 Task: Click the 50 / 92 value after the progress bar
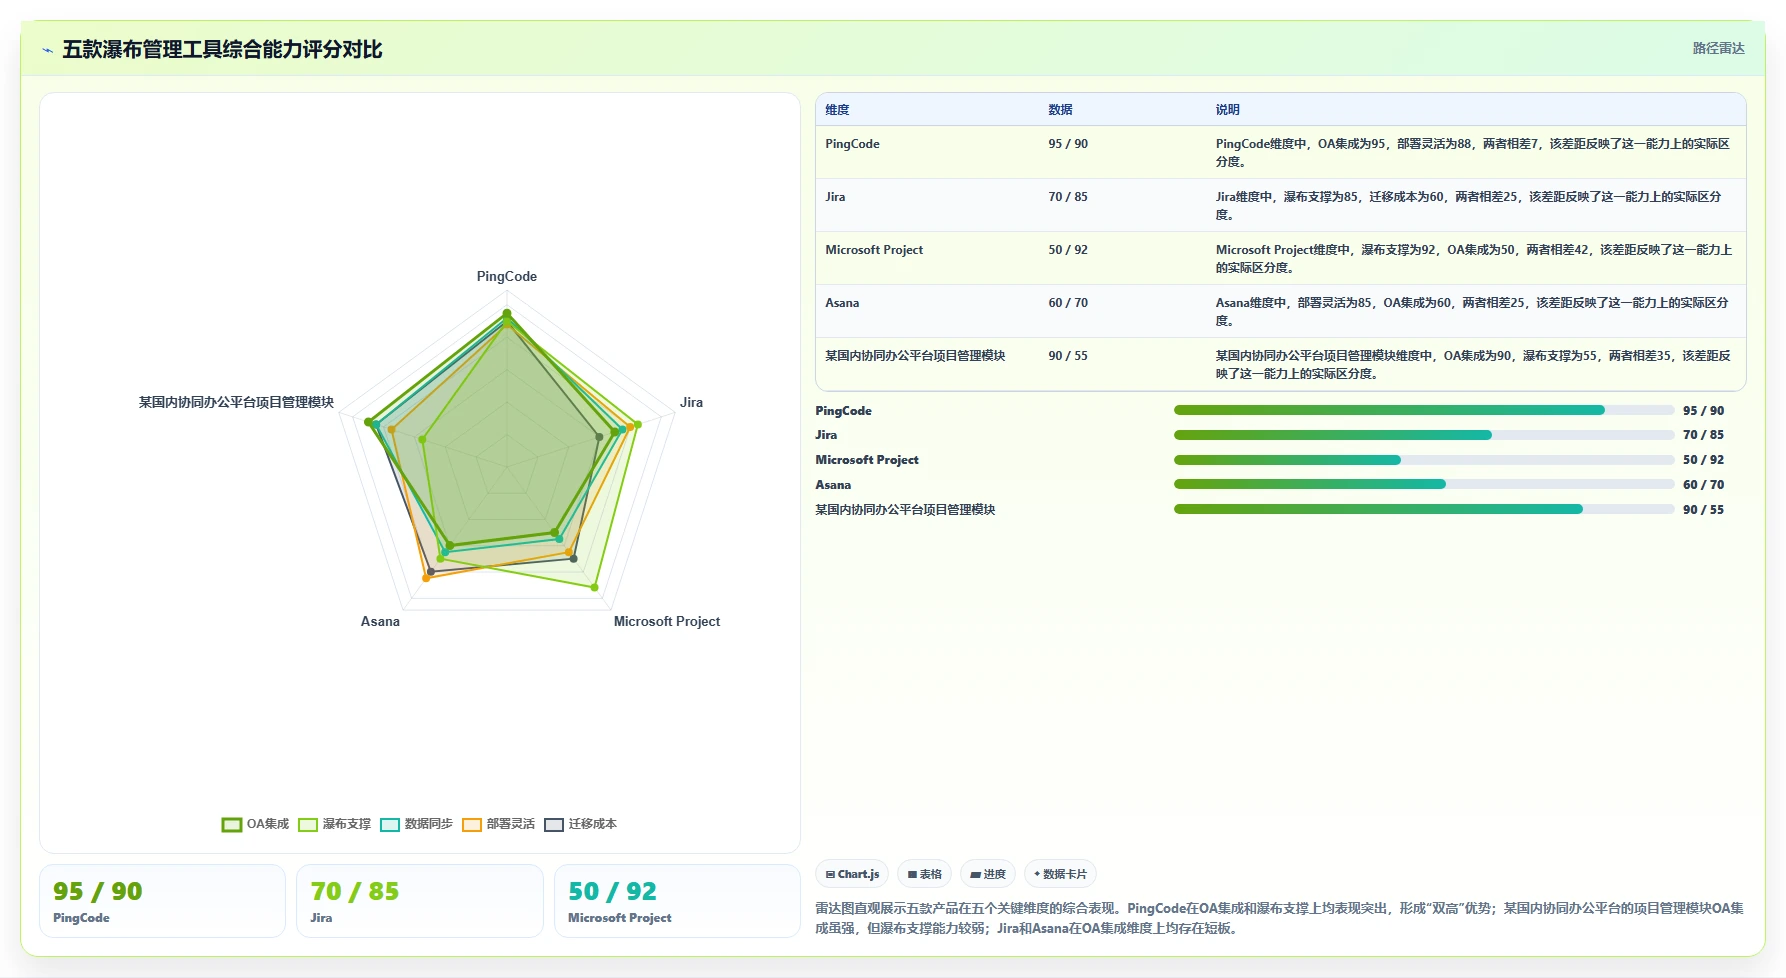pyautogui.click(x=1703, y=460)
